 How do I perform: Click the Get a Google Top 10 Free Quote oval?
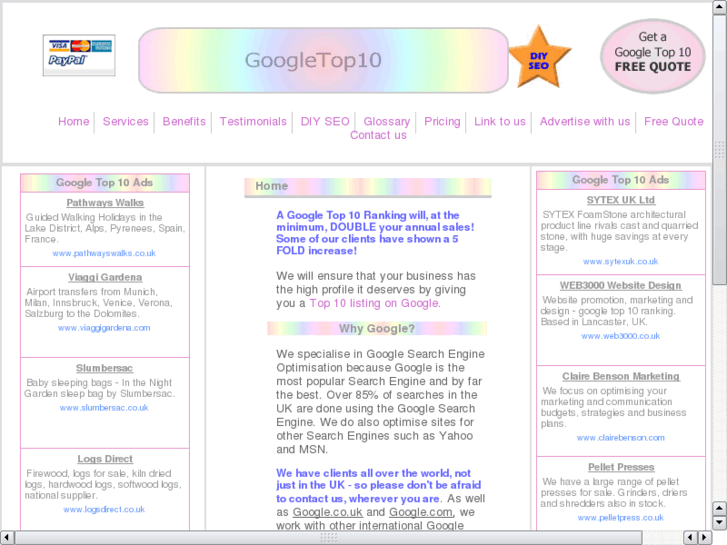point(652,56)
